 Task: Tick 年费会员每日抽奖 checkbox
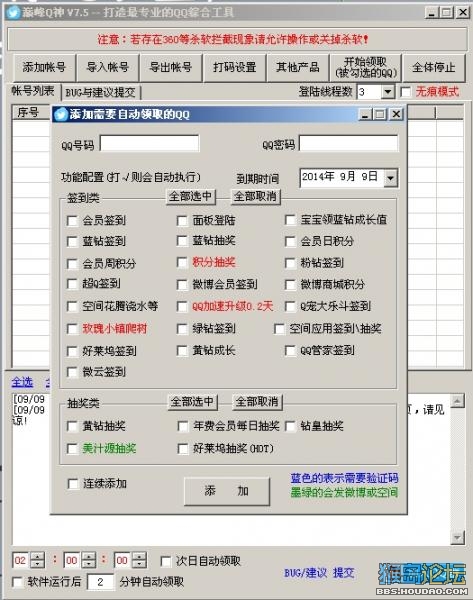click(x=183, y=426)
